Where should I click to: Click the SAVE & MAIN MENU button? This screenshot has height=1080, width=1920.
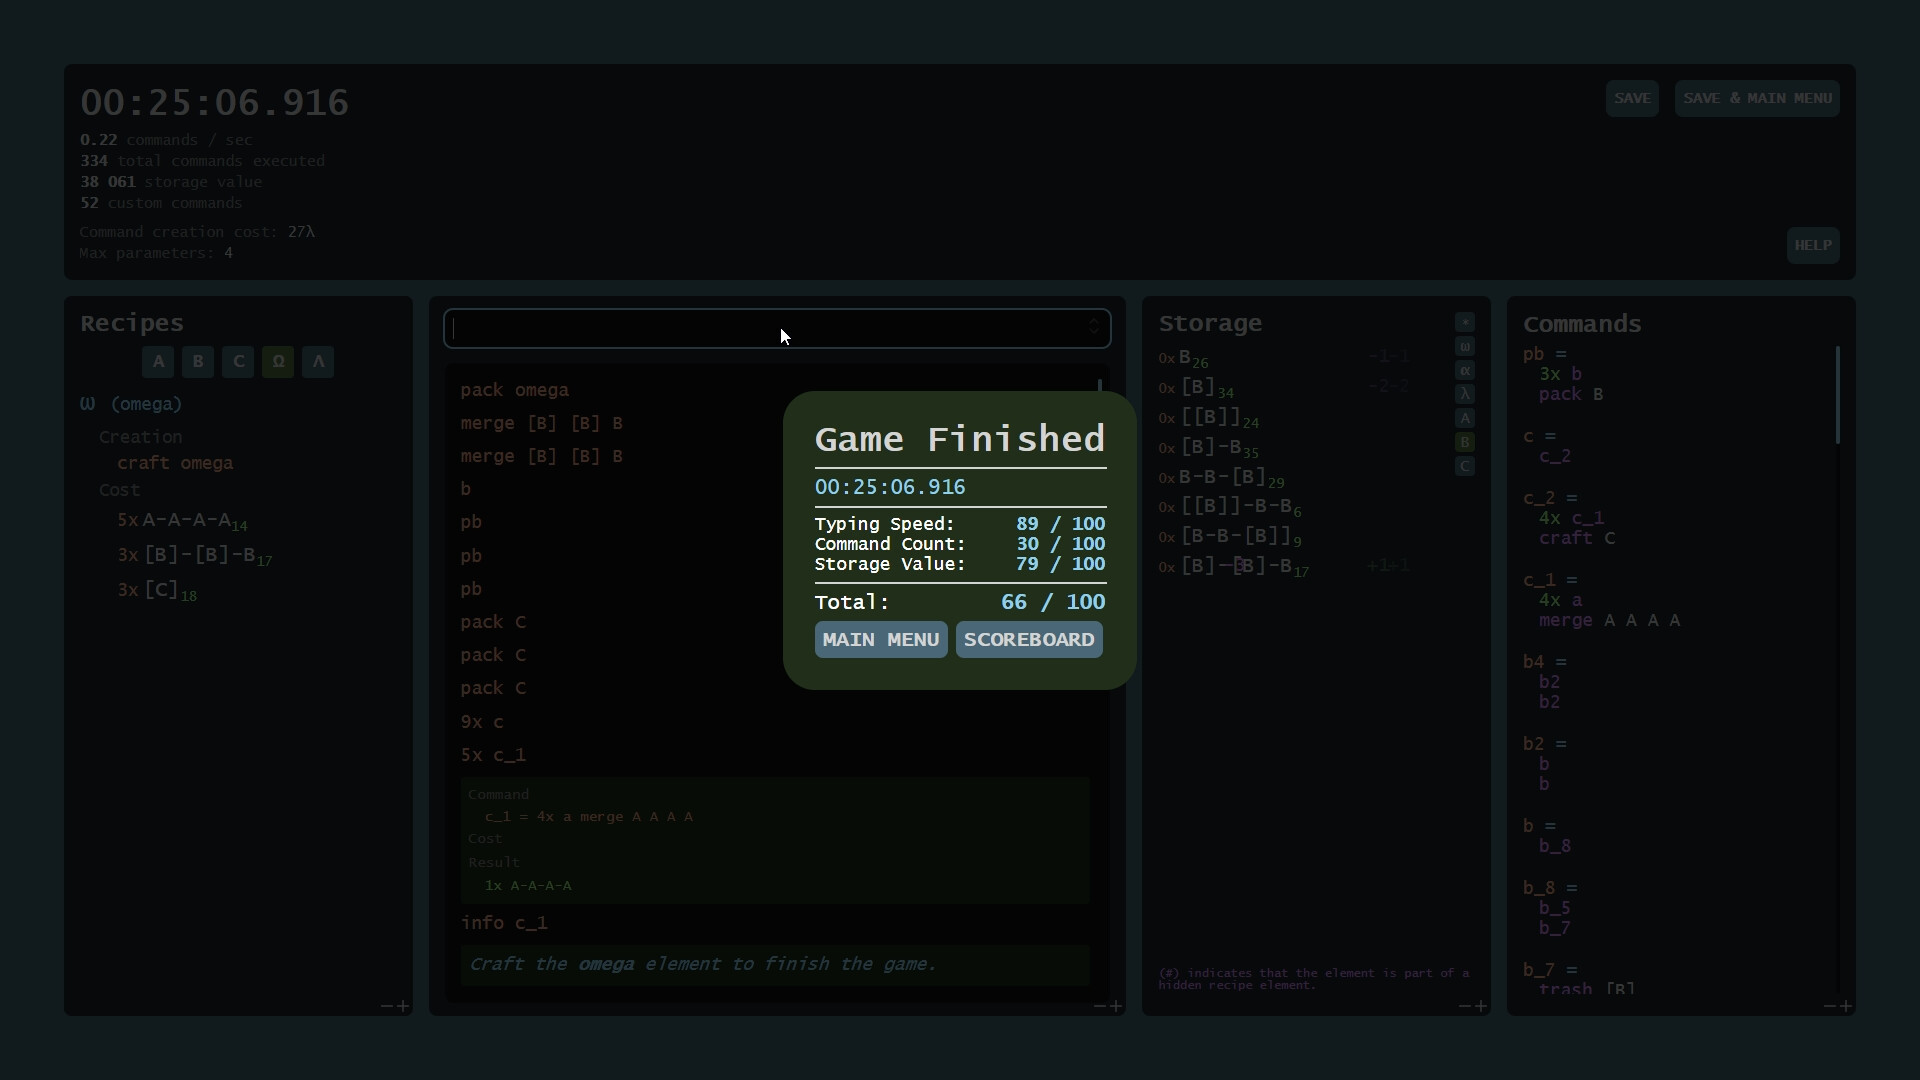coord(1756,98)
